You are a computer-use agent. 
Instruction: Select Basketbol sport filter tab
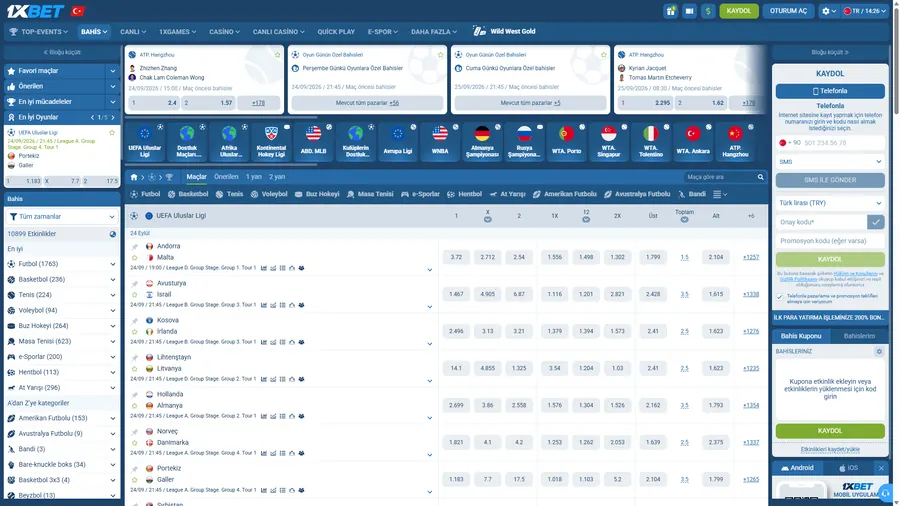click(188, 194)
